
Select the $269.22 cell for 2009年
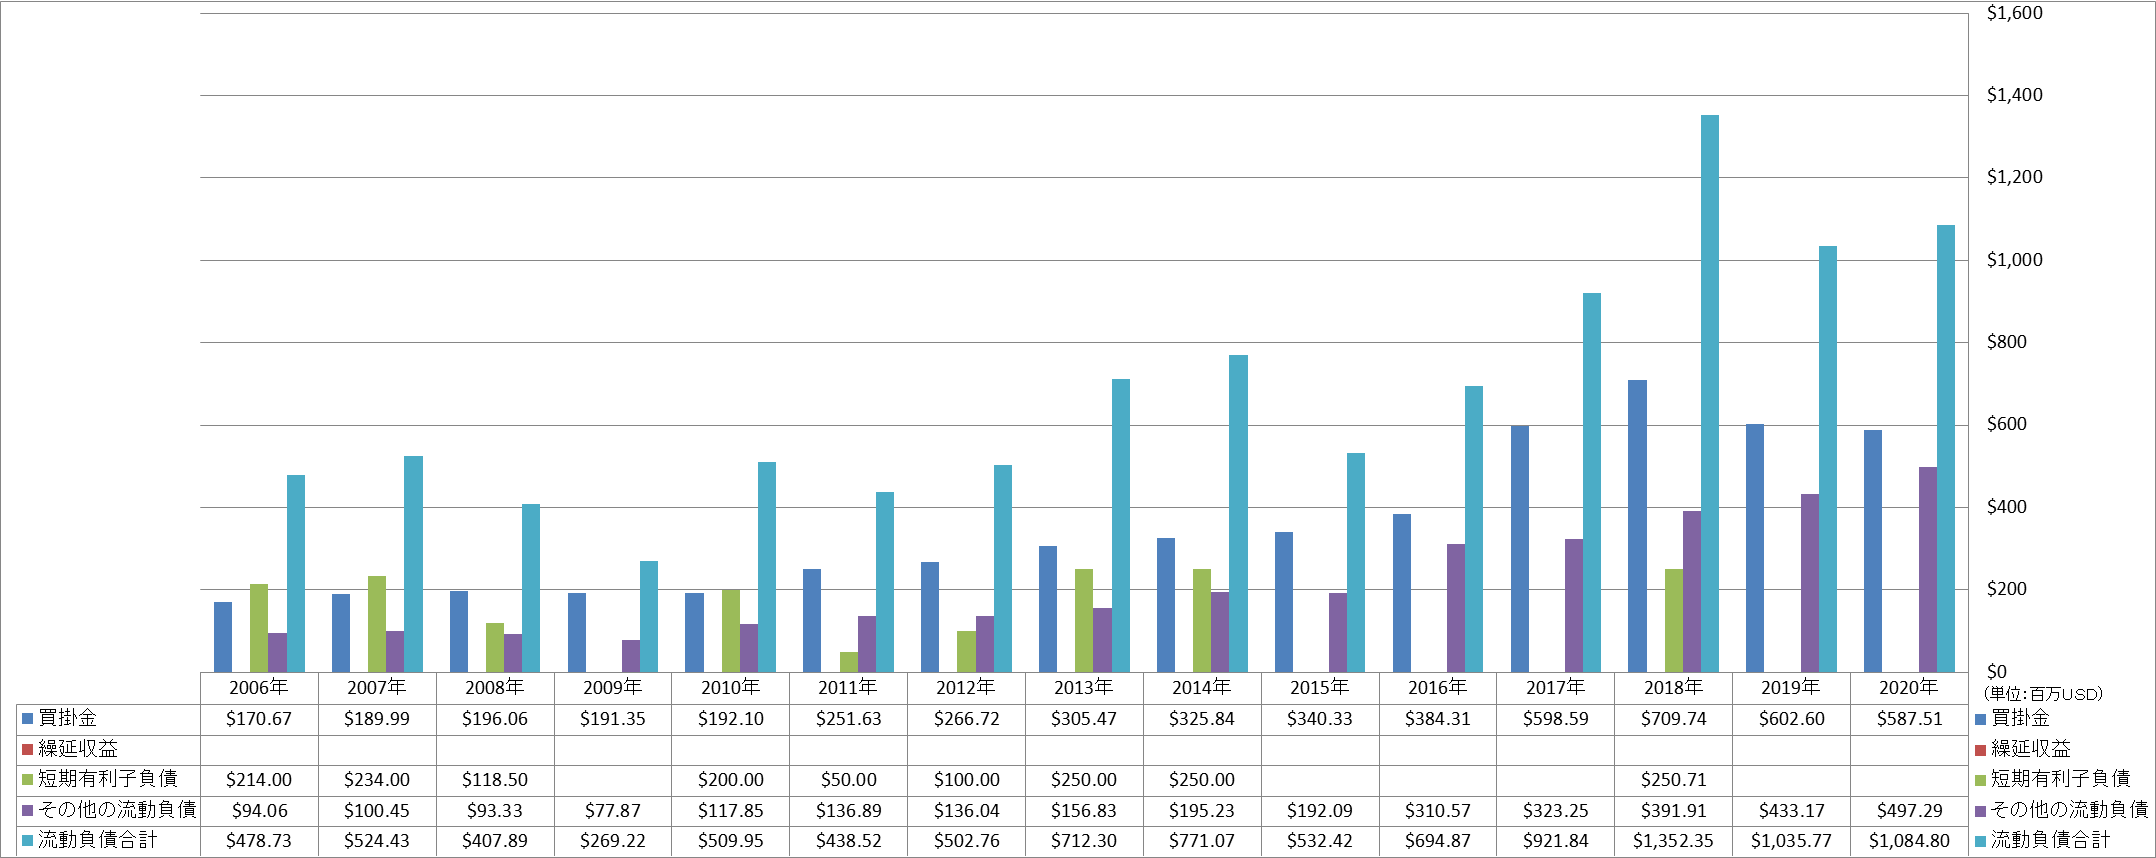pyautogui.click(x=613, y=841)
